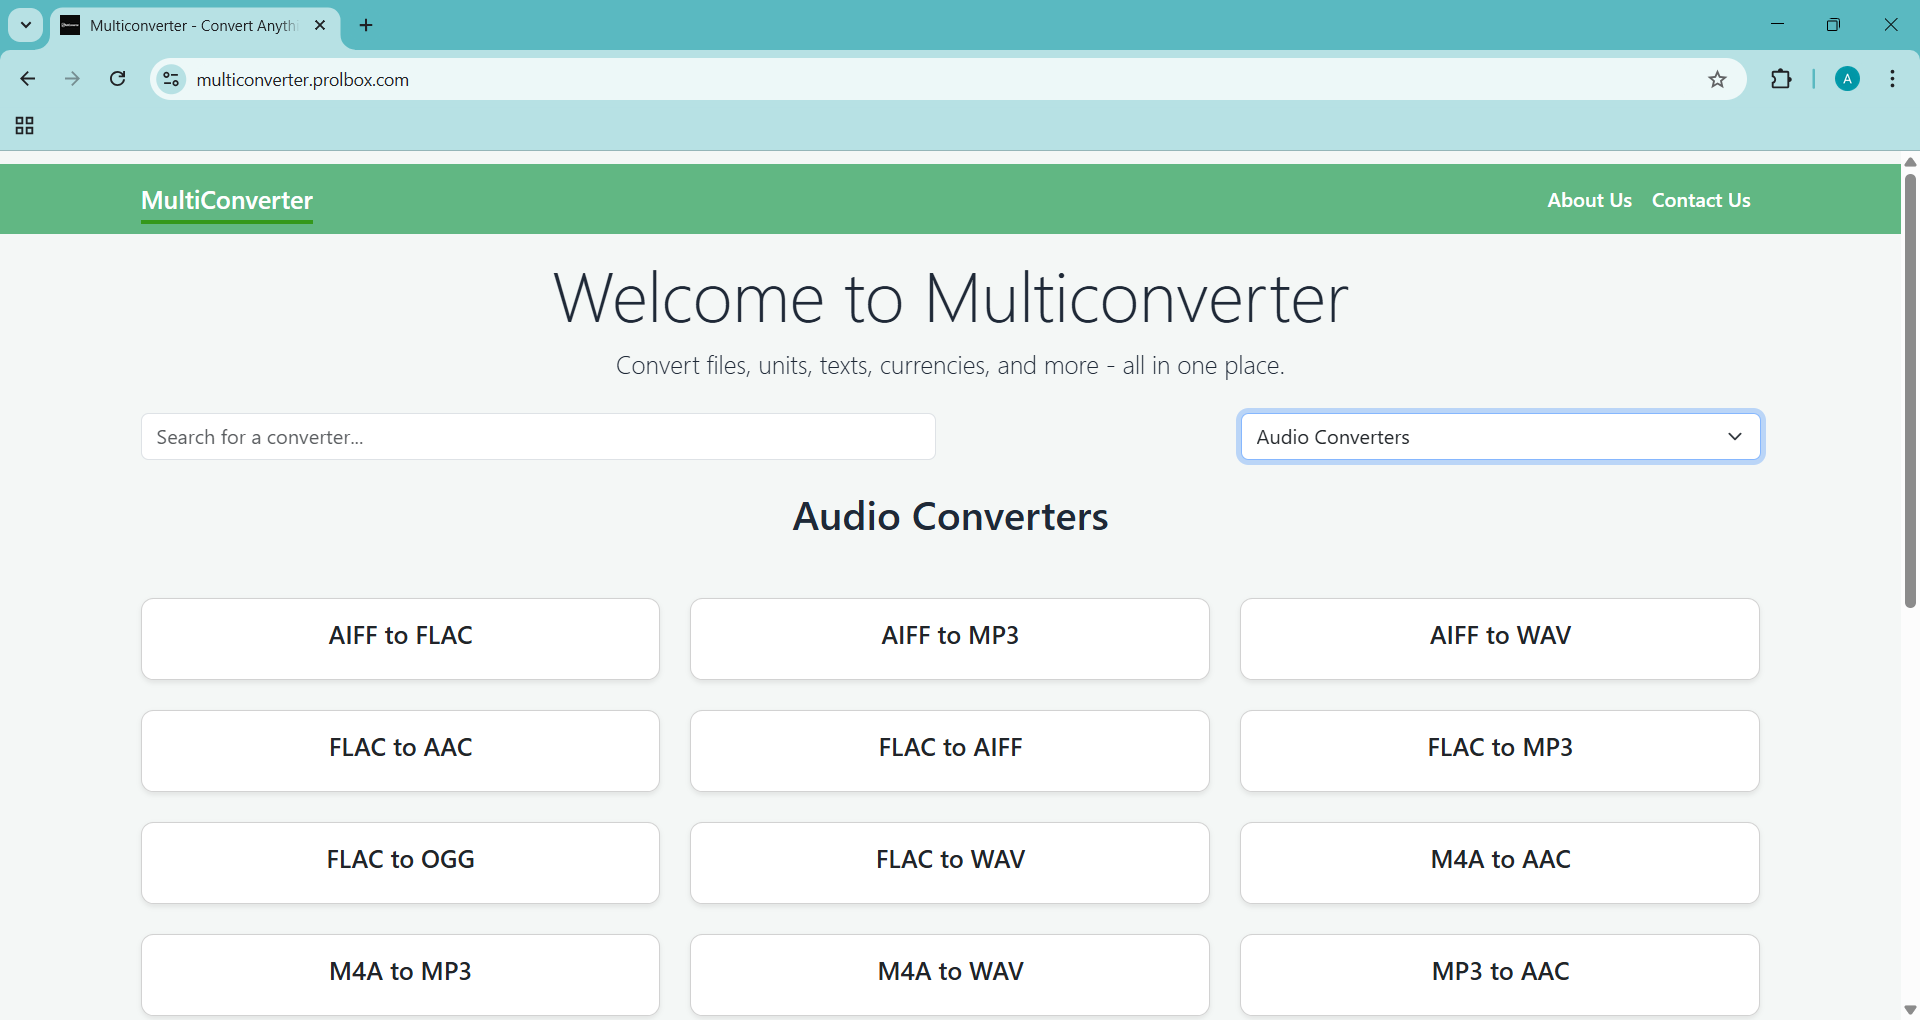This screenshot has height=1020, width=1920.
Task: Open the FLAC to MP3 converter
Action: pos(1499,750)
